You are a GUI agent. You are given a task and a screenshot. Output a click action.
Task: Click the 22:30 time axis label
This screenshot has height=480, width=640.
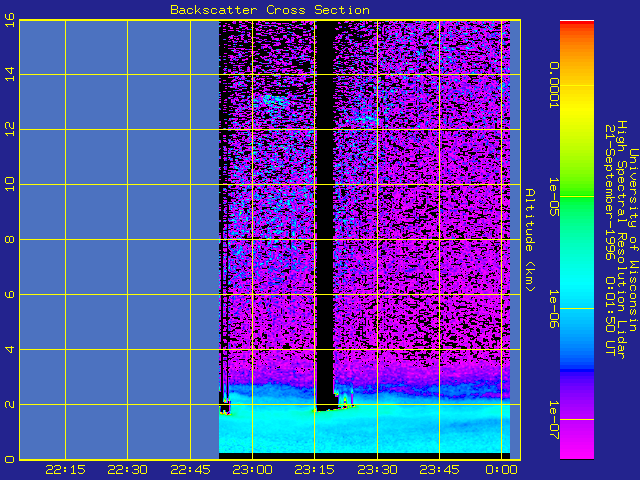pyautogui.click(x=127, y=470)
